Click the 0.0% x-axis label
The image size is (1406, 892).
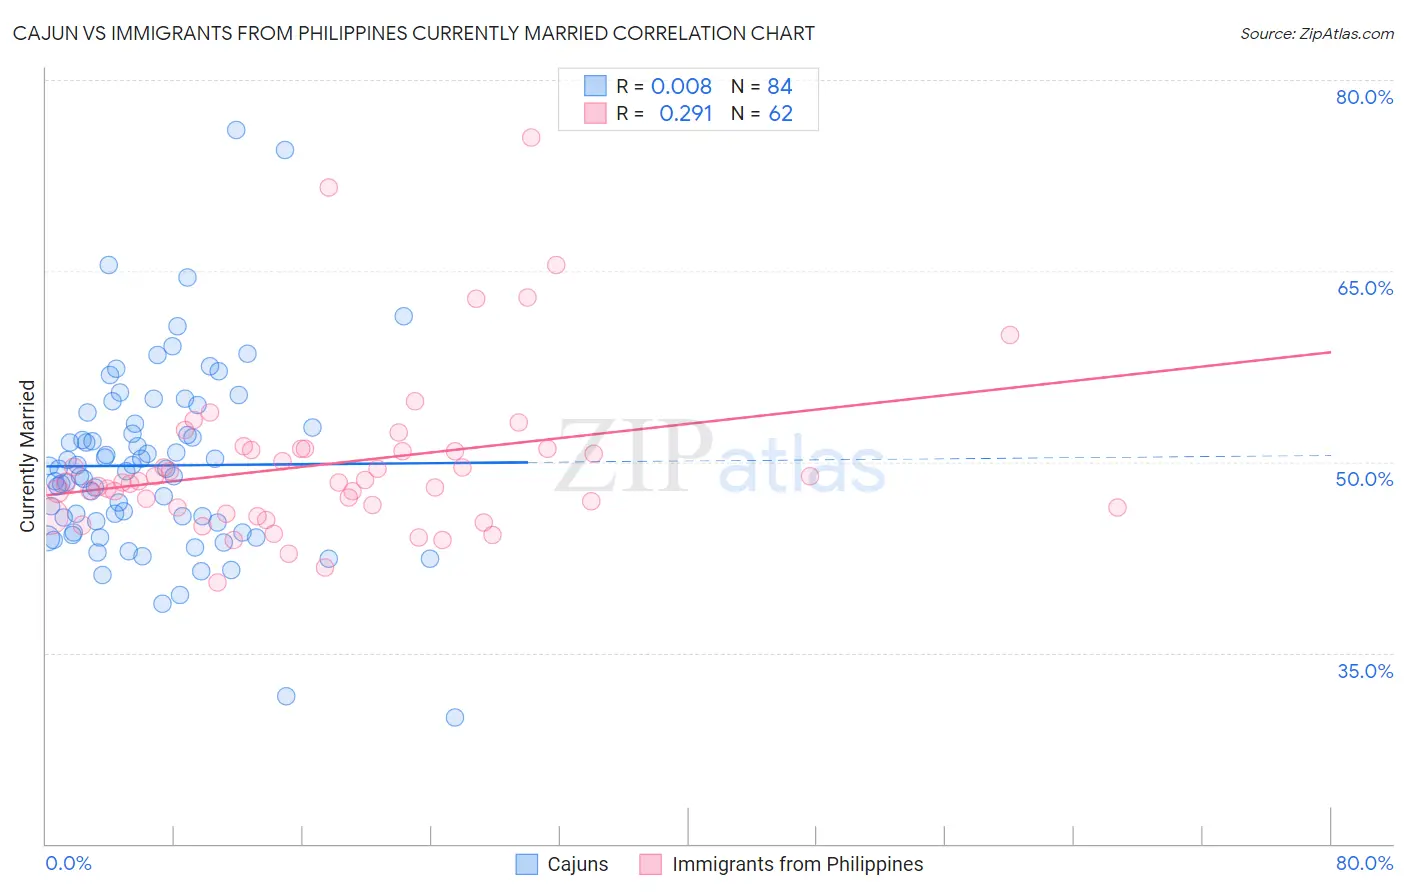pos(68,863)
